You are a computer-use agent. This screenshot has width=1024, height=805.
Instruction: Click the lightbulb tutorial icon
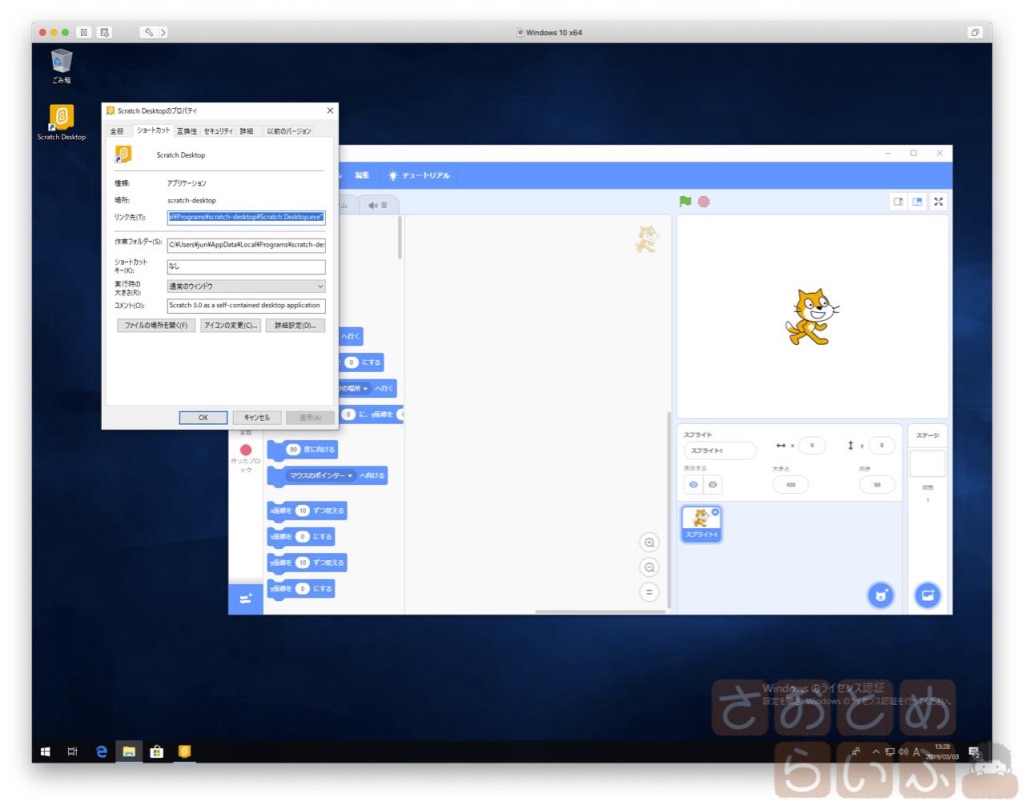(x=392, y=176)
